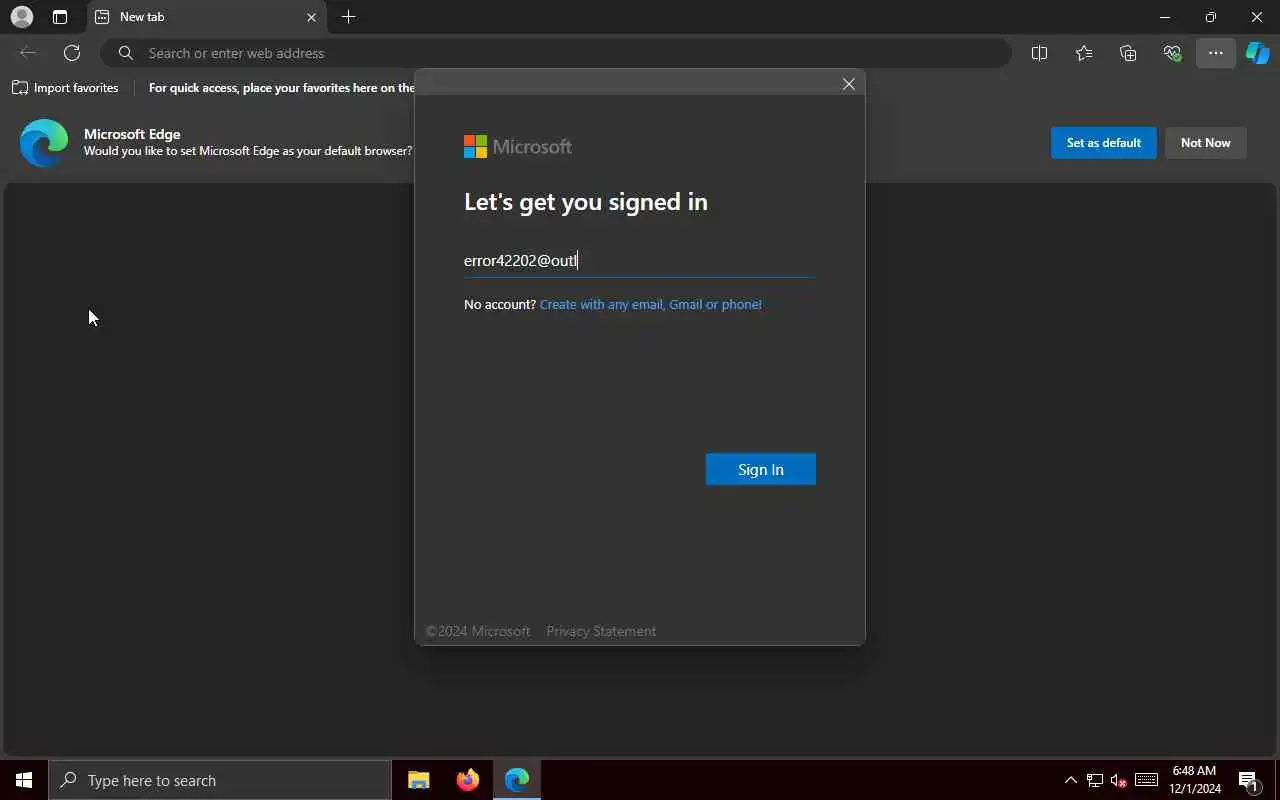Select the New tab tab
1280x800 pixels.
pyautogui.click(x=207, y=17)
